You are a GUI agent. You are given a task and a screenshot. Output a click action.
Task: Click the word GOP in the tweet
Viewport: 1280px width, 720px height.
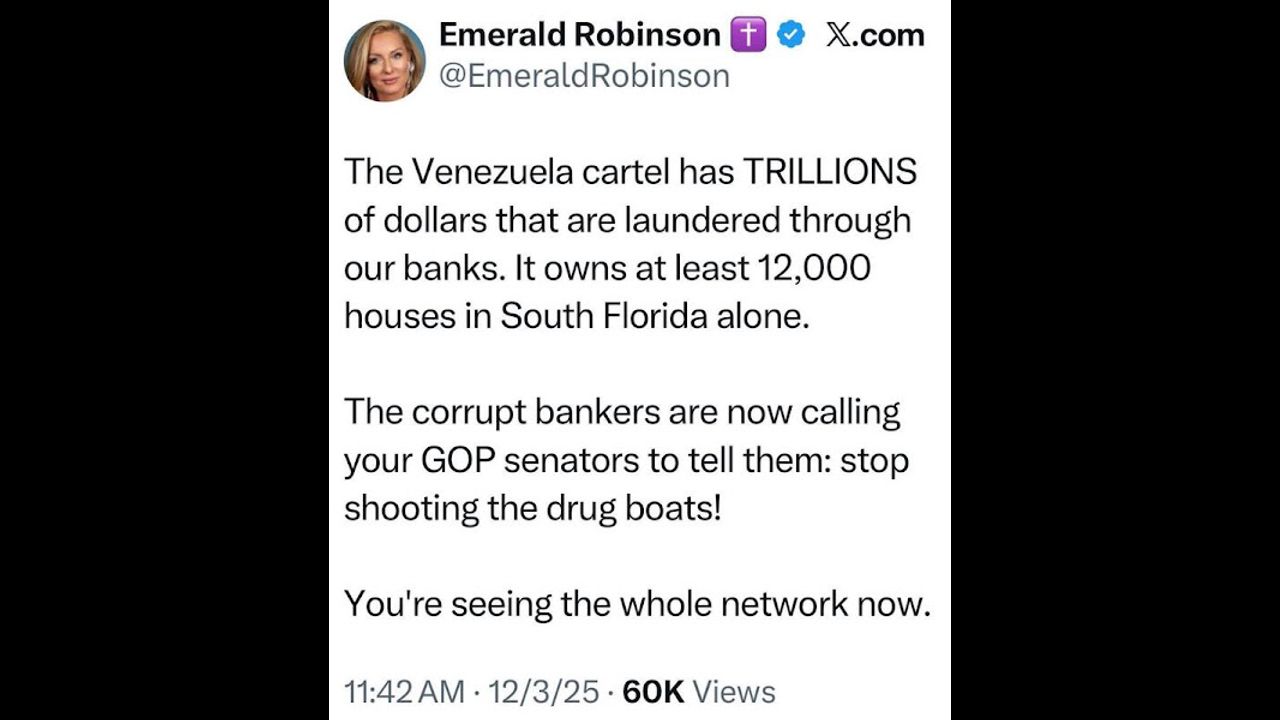click(x=456, y=460)
